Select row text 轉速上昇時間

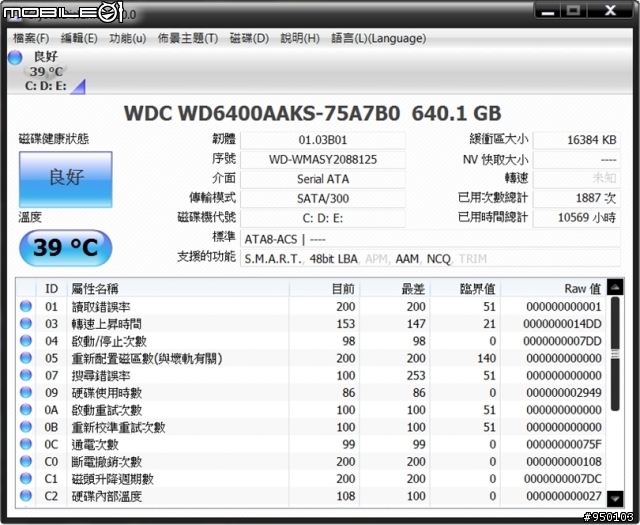pyautogui.click(x=107, y=324)
